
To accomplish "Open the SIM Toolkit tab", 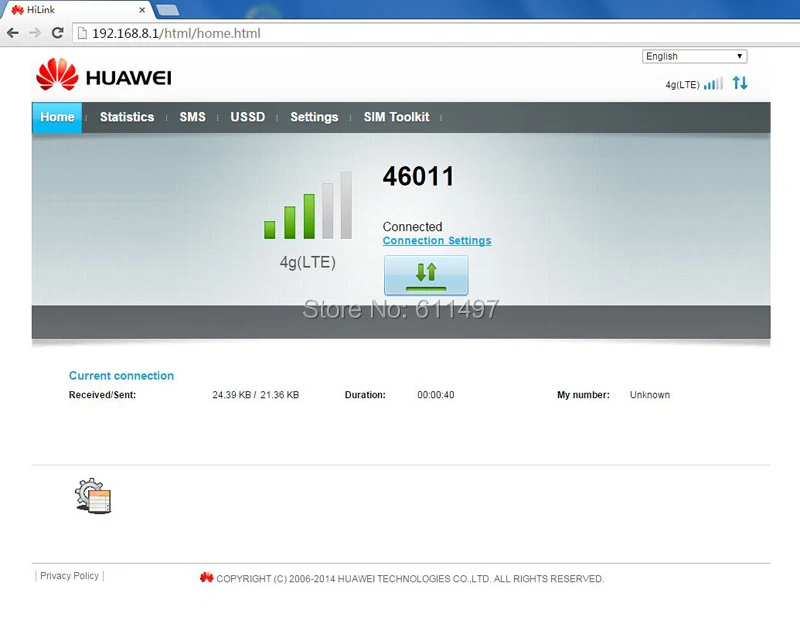I will [396, 117].
